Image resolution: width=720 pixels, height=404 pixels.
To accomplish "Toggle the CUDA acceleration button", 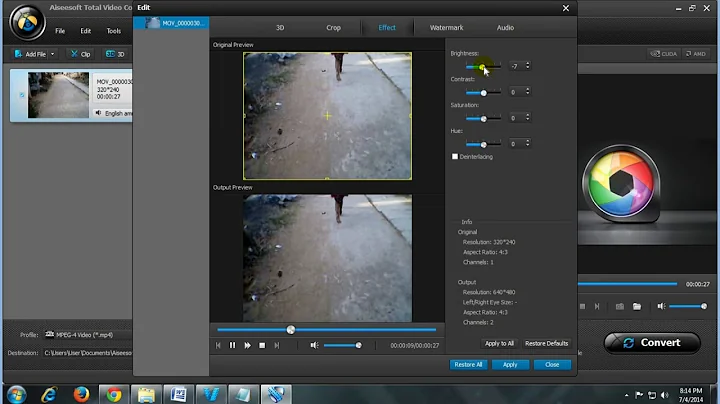I will [664, 54].
